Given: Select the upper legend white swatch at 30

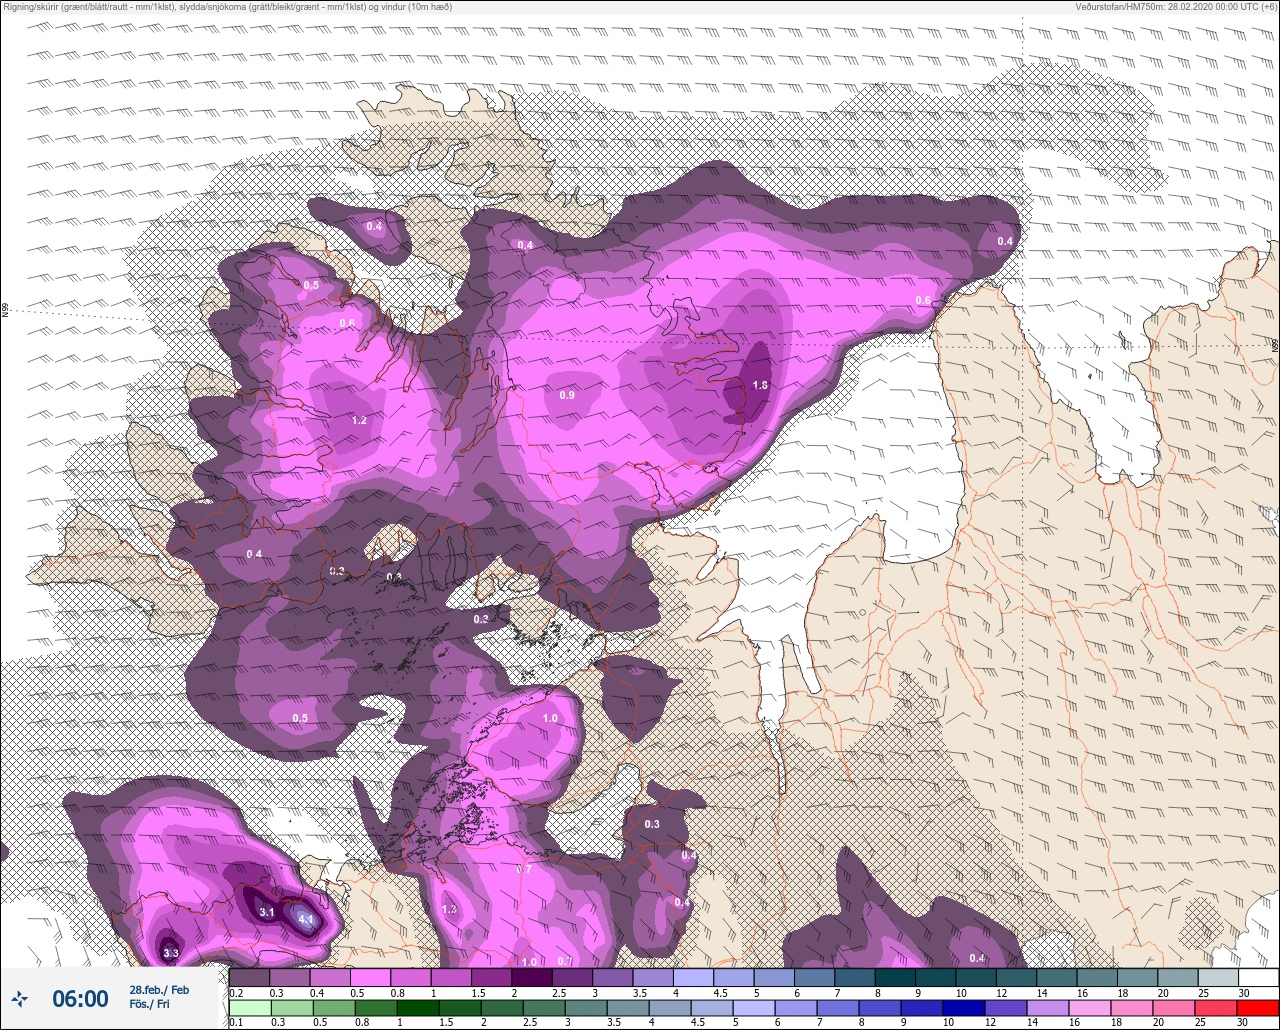Looking at the screenshot, I should click(1258, 977).
